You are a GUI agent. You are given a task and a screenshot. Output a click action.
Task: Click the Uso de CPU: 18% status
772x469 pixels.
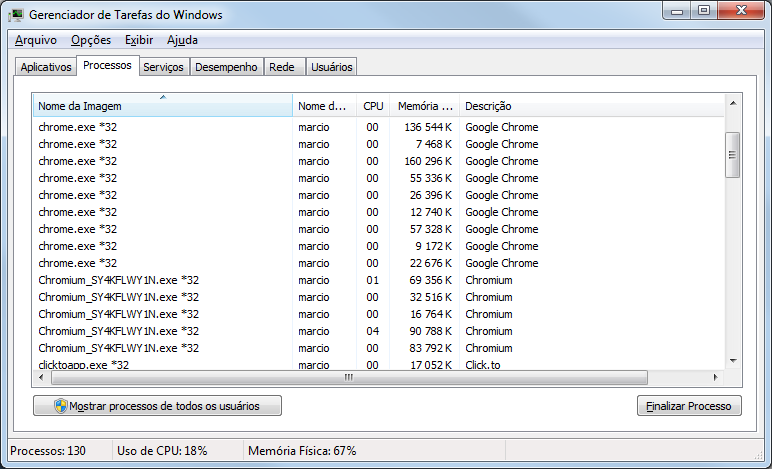tap(162, 451)
